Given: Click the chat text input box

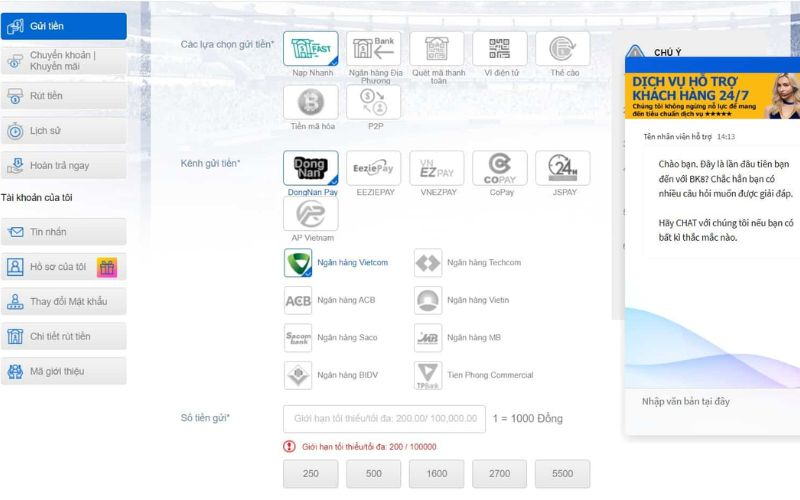Looking at the screenshot, I should (x=710, y=401).
